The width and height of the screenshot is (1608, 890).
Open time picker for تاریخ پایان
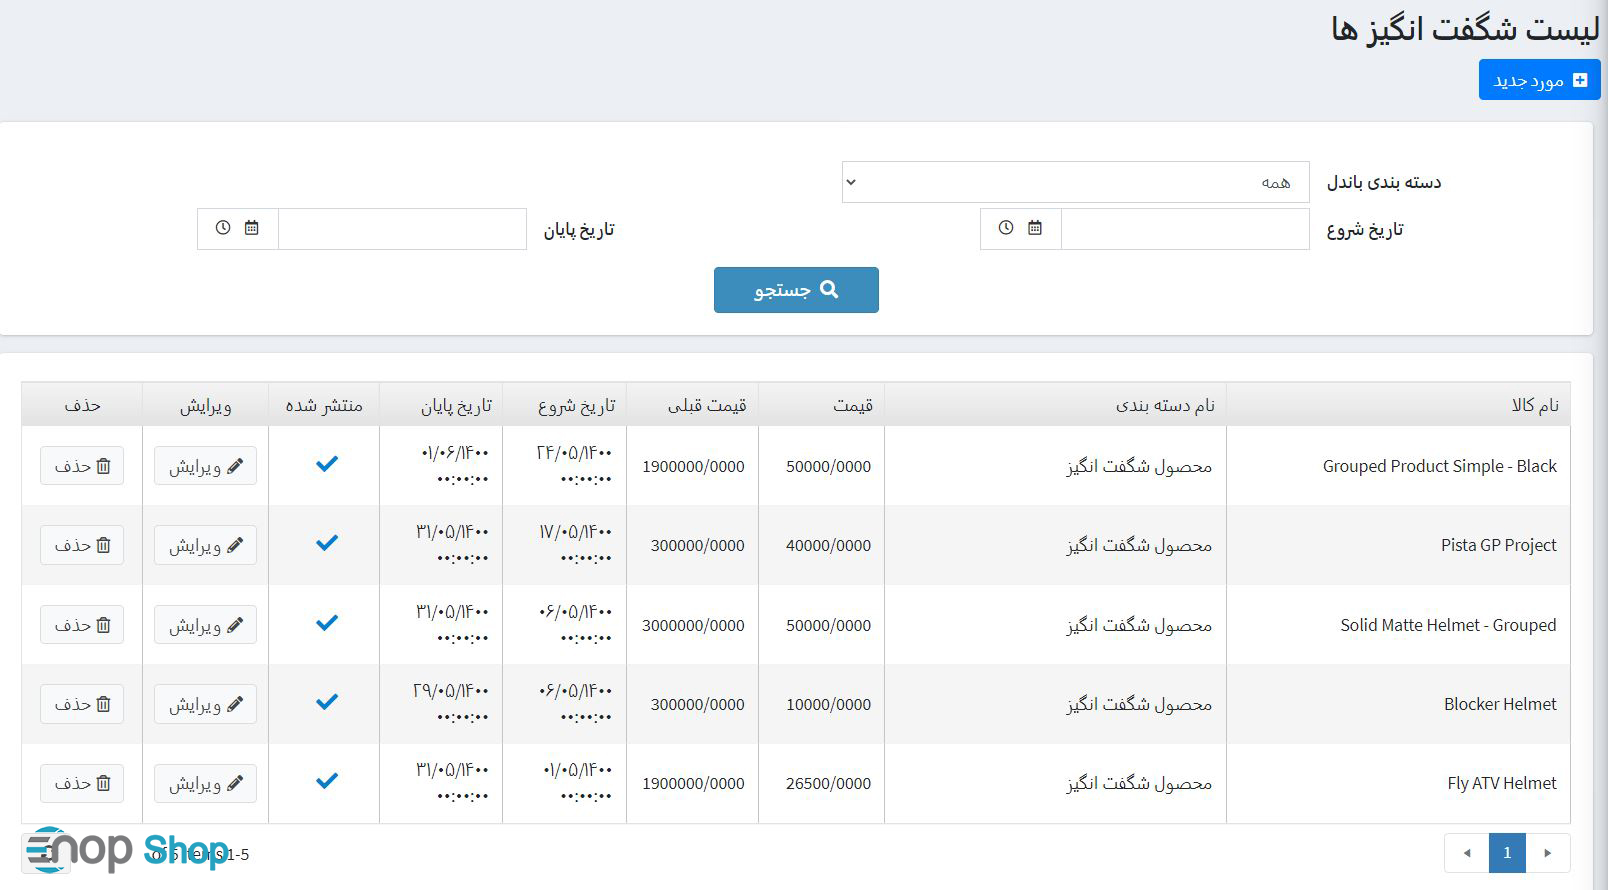[x=223, y=229]
